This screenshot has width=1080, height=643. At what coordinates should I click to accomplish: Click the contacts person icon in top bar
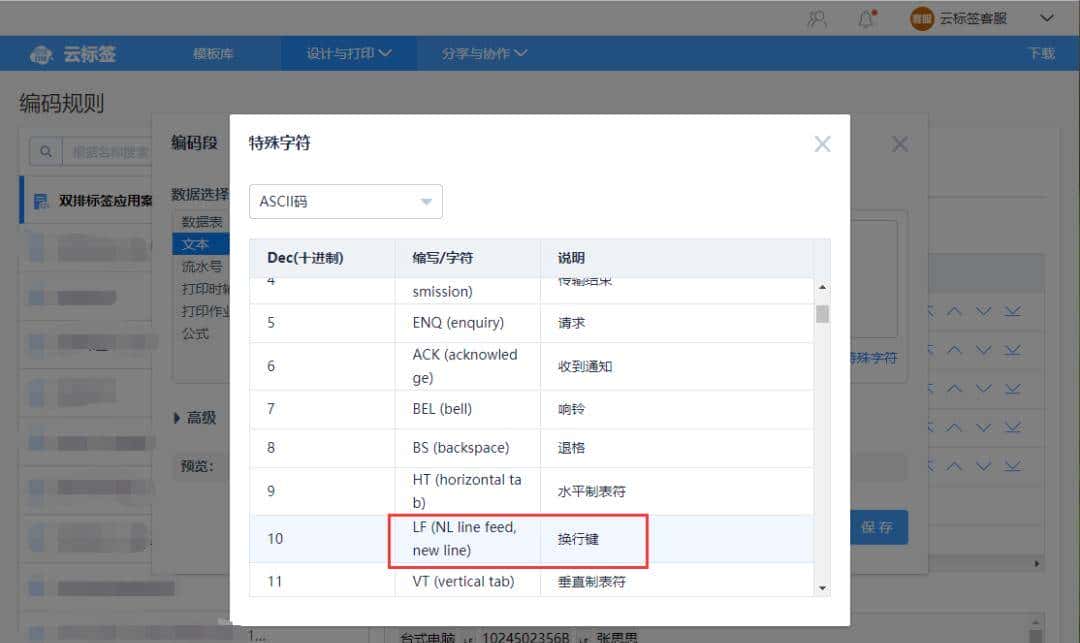click(x=815, y=17)
